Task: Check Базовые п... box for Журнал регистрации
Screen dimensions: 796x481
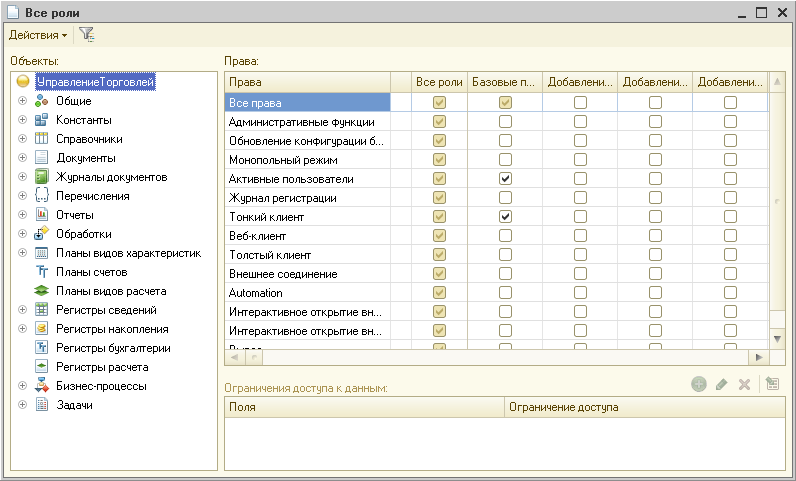Action: pyautogui.click(x=505, y=198)
